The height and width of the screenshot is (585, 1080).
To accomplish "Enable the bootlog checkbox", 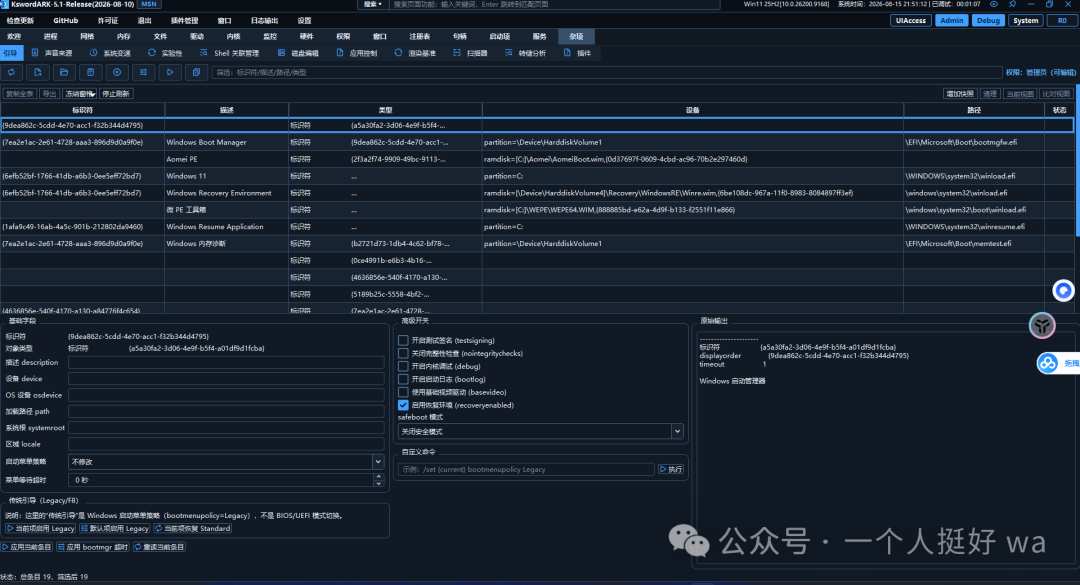I will tap(403, 379).
